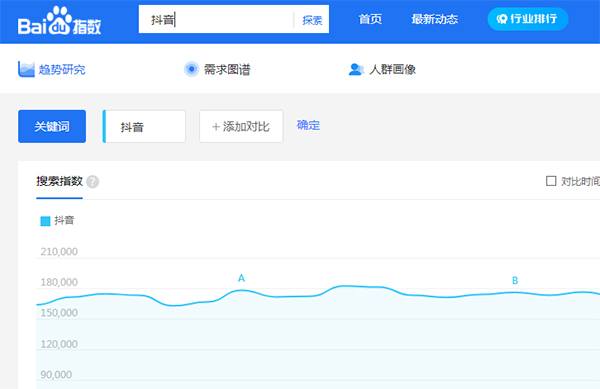Viewport: 600px width, 389px height.
Task: Click the 抖音 search input field
Action: [216, 19]
